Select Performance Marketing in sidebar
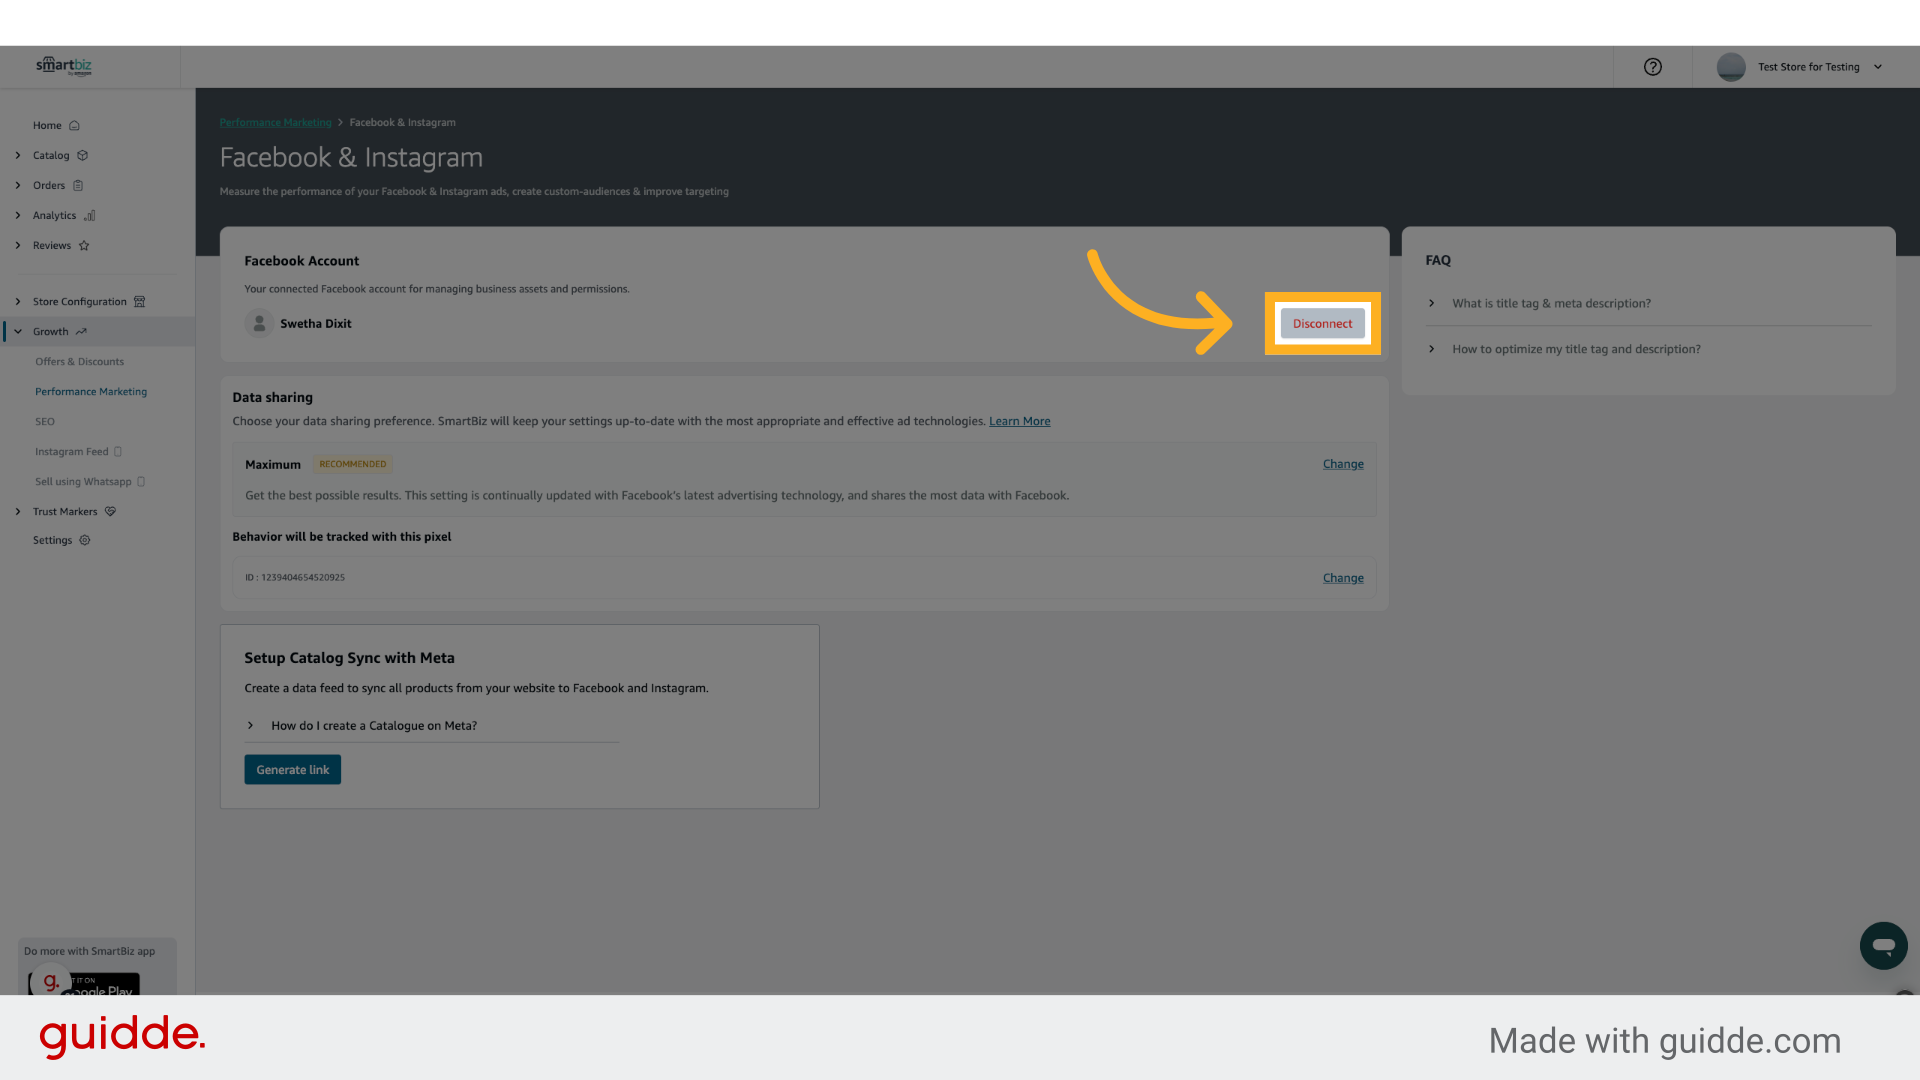 [x=91, y=392]
